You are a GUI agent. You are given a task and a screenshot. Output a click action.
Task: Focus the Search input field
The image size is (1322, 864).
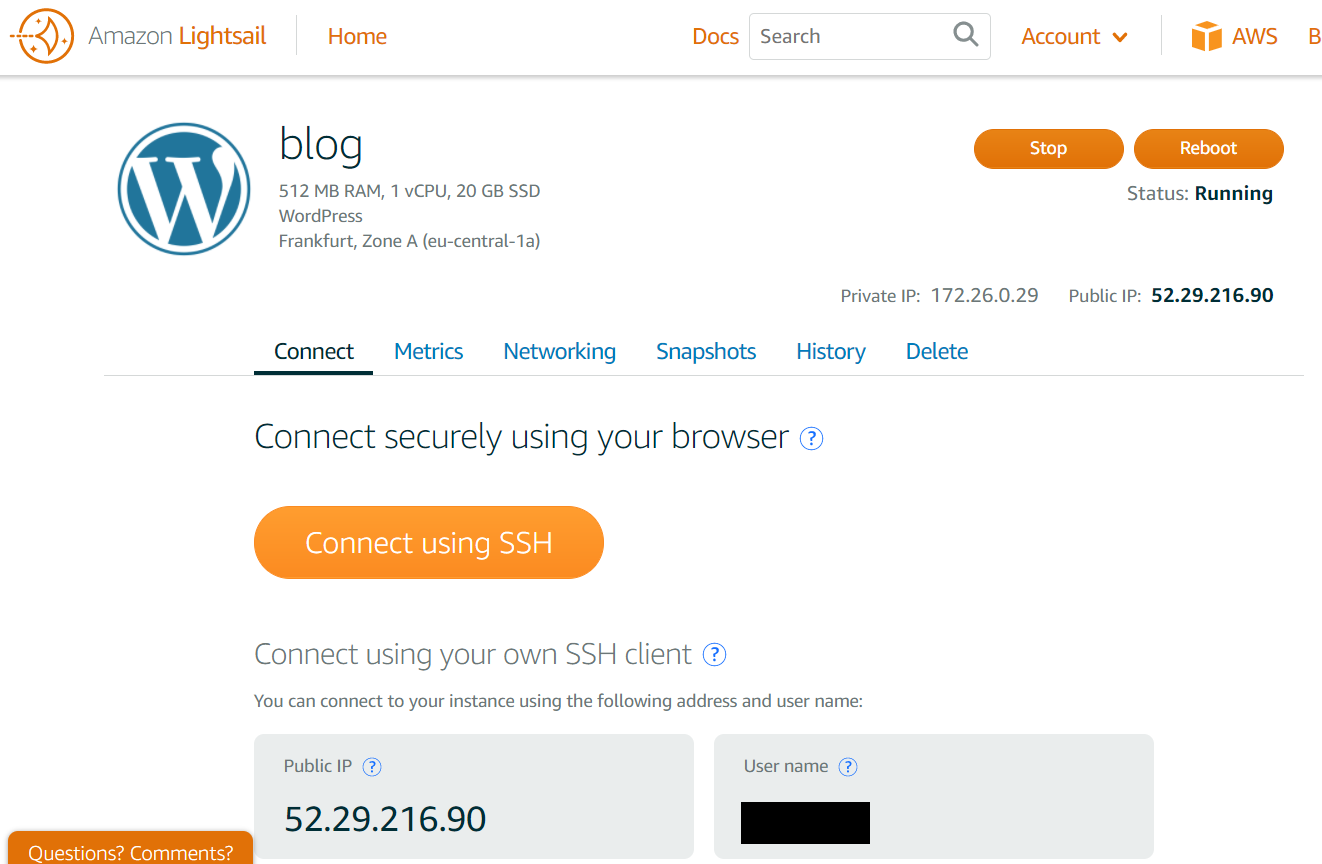point(850,37)
